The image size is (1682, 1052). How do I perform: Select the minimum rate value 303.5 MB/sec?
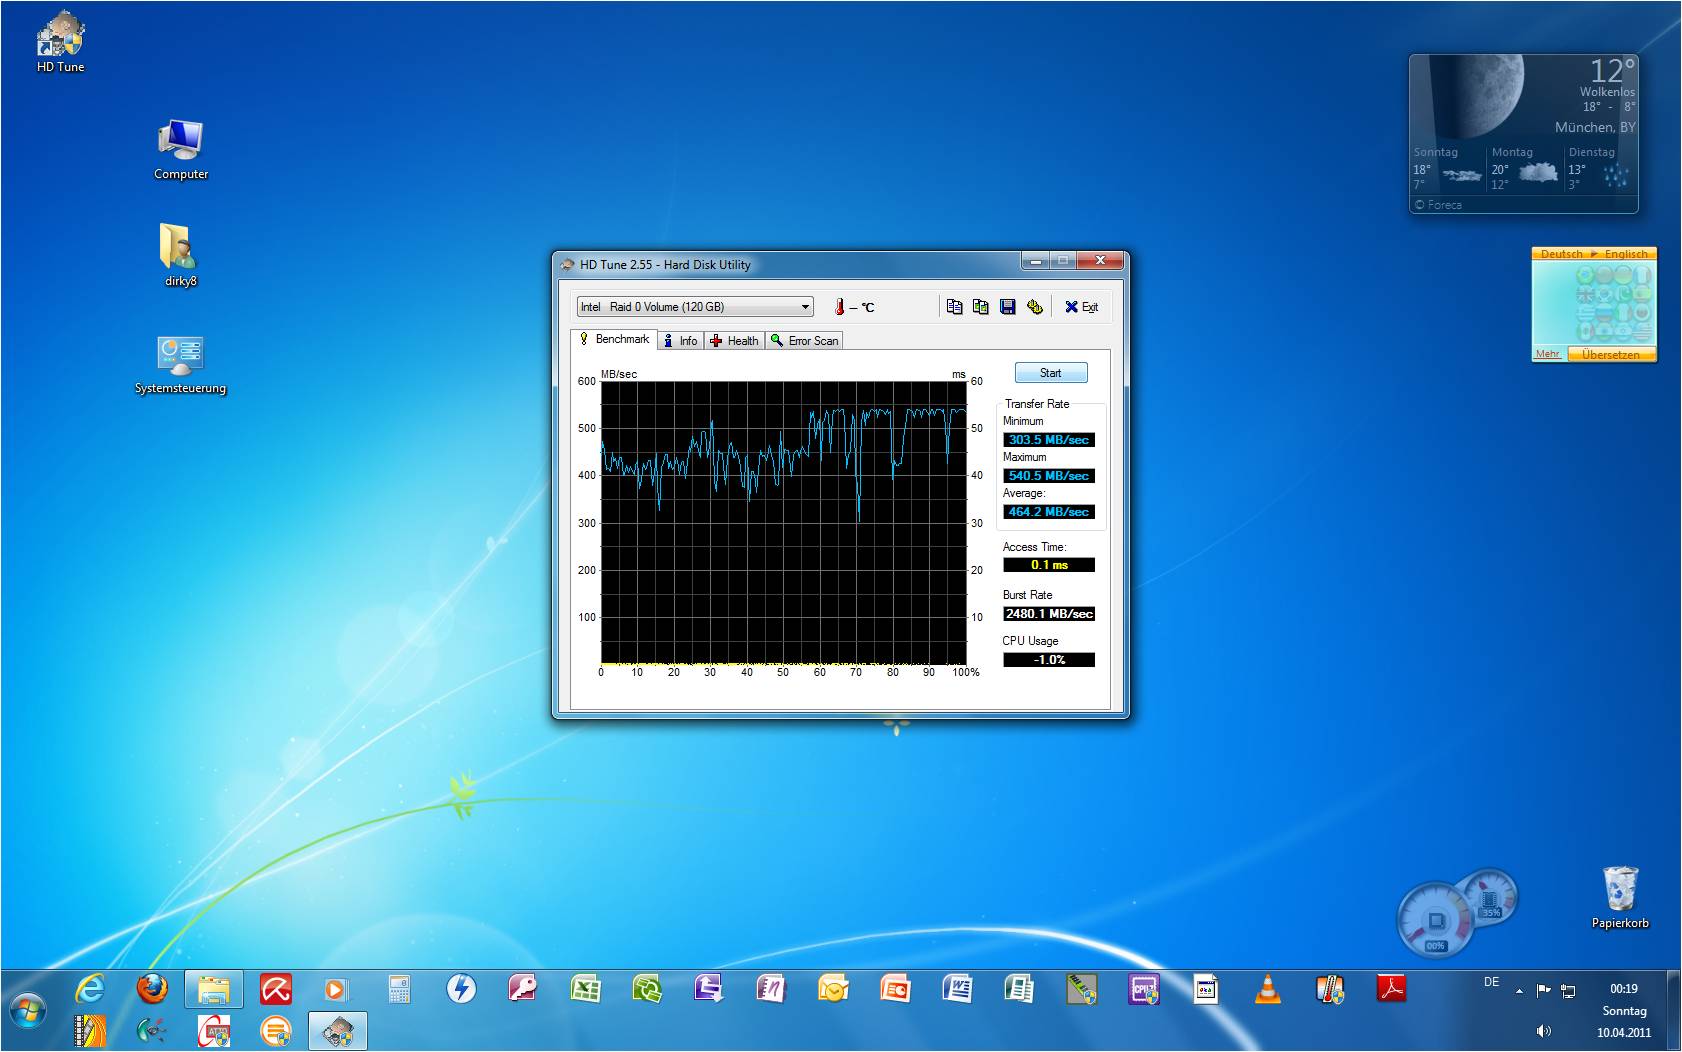[x=1049, y=440]
